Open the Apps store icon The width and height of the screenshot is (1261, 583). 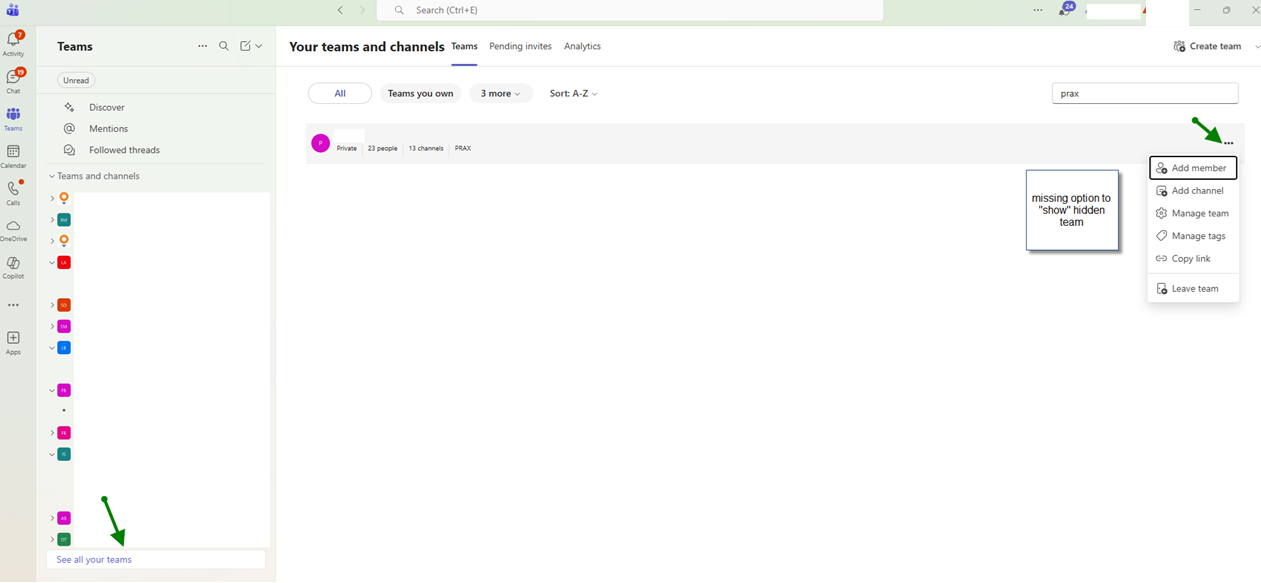[x=14, y=343]
